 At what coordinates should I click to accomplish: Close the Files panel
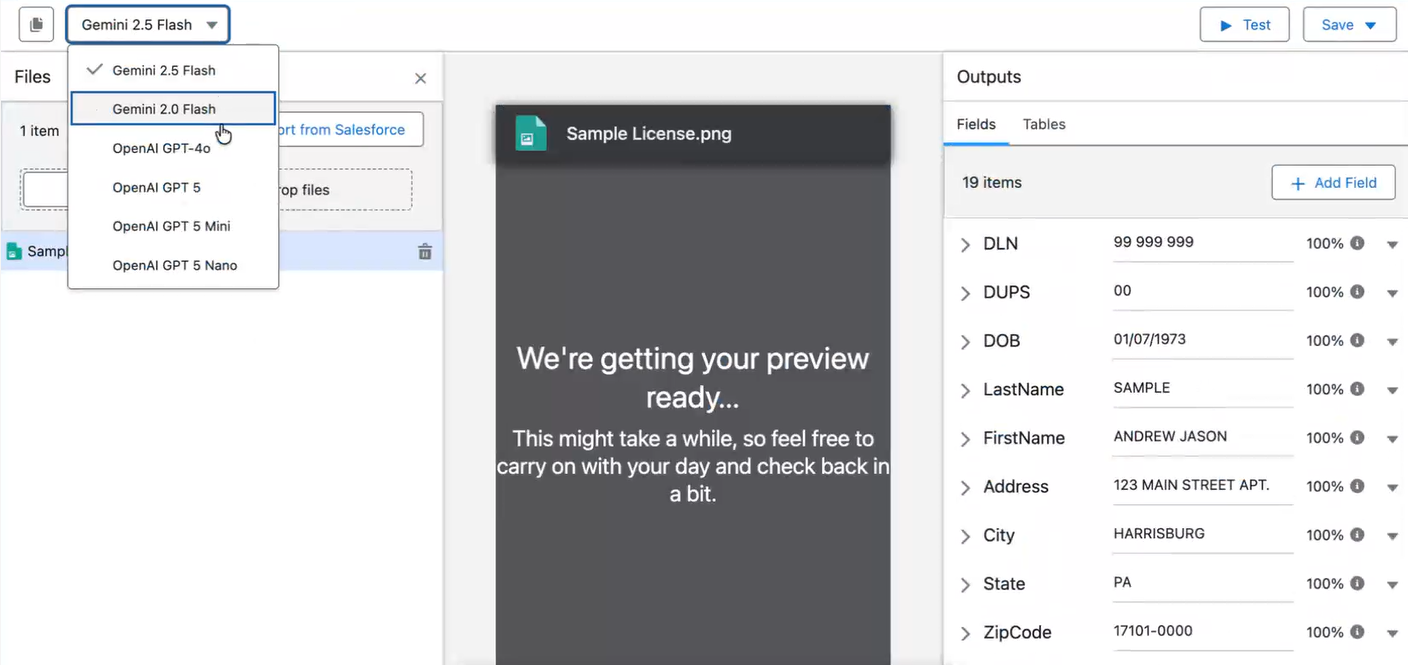pyautogui.click(x=420, y=78)
